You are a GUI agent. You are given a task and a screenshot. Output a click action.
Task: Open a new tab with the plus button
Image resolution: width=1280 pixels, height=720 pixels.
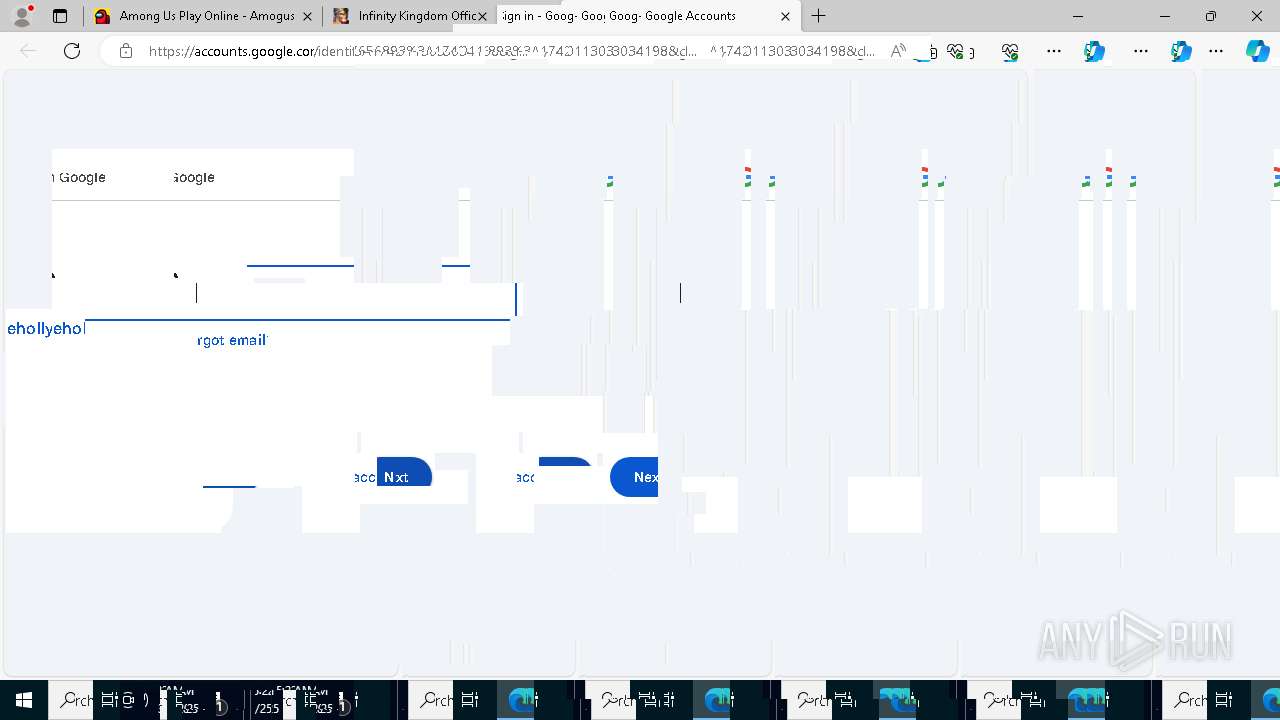coord(818,16)
